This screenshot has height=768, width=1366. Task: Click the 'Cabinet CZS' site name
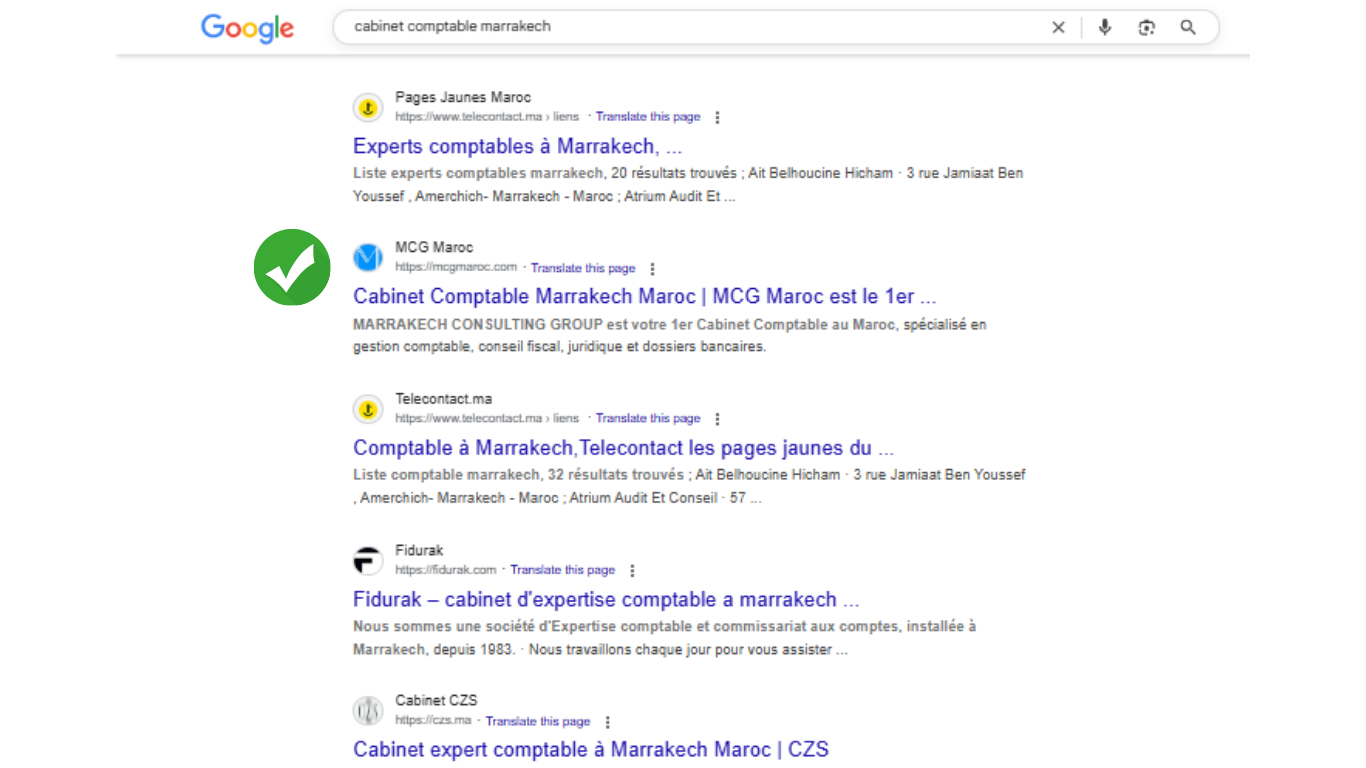tap(436, 700)
